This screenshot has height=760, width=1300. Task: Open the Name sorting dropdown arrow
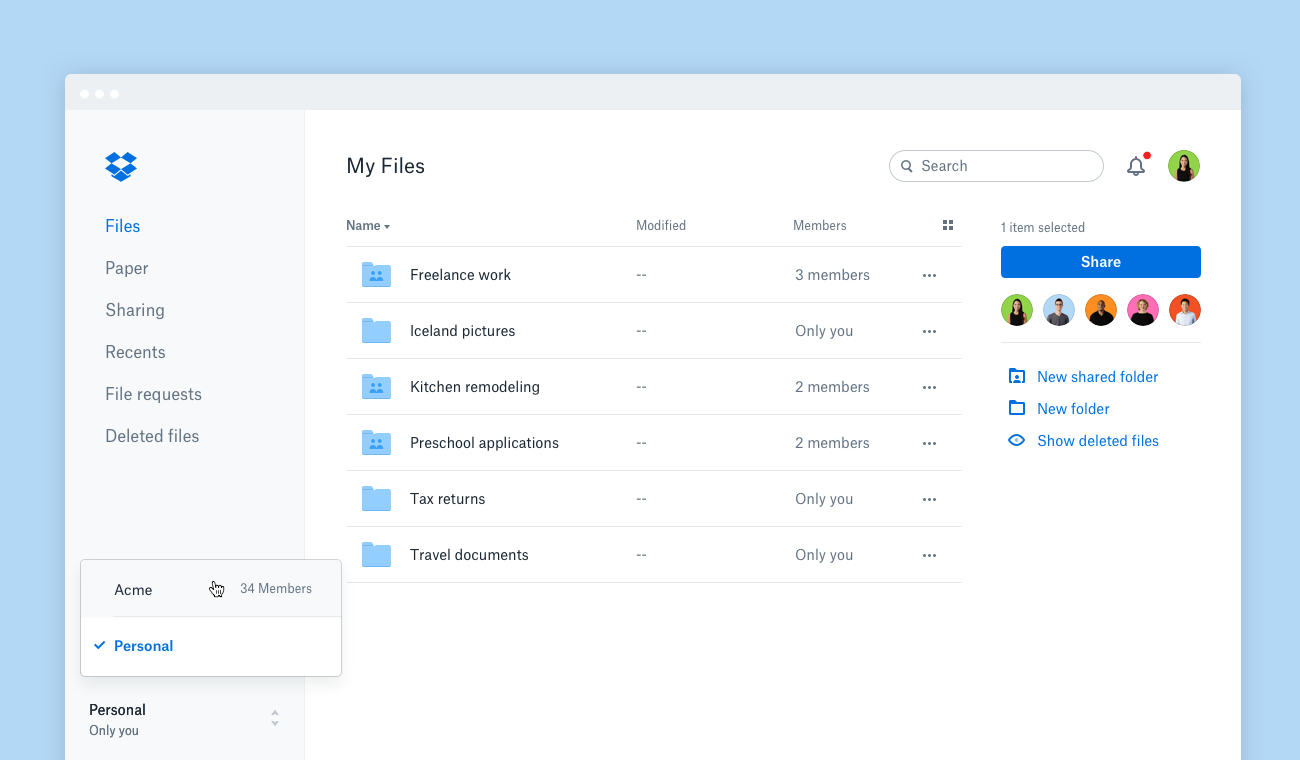(387, 226)
